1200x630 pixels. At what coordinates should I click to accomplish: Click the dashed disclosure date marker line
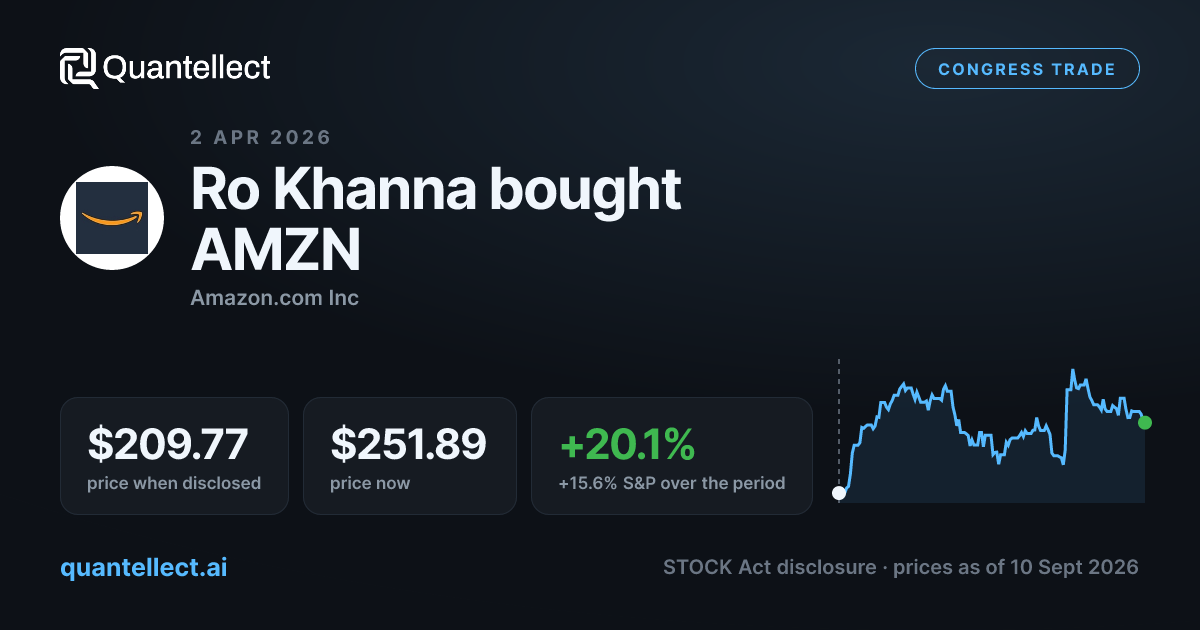click(839, 420)
